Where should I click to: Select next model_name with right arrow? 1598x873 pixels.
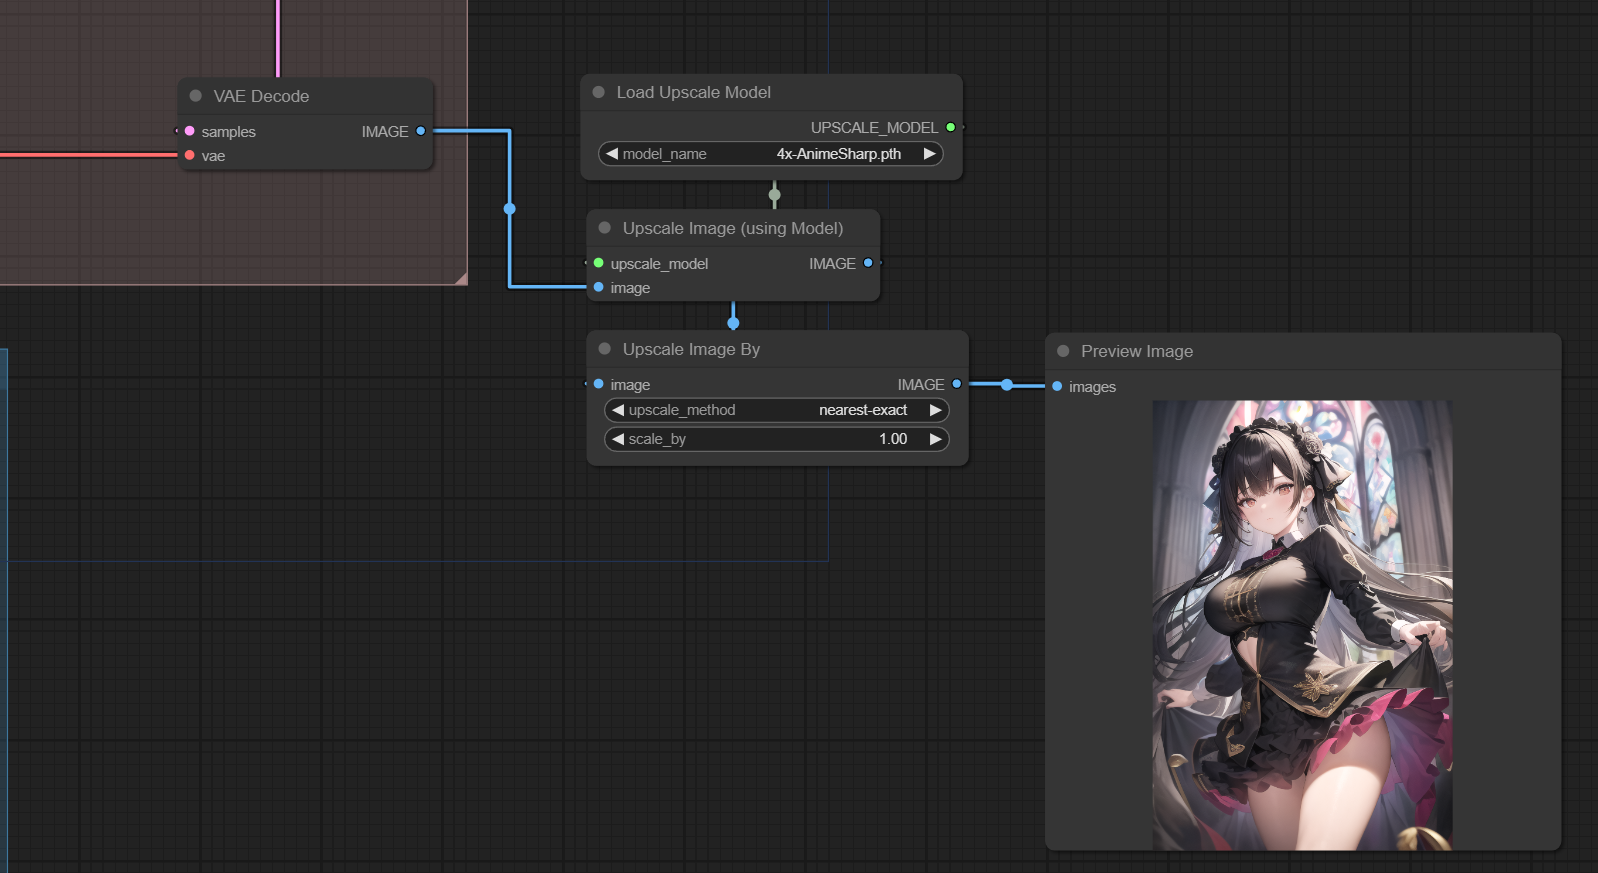tap(929, 153)
